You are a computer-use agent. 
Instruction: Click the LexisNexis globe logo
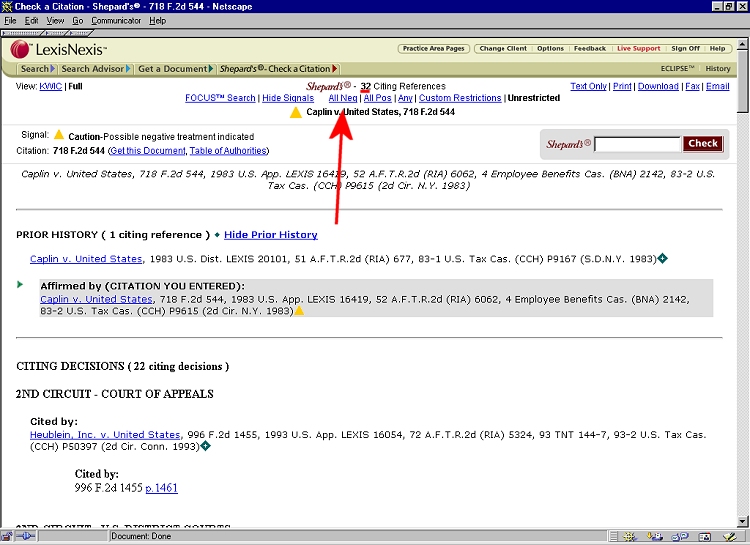coord(20,50)
